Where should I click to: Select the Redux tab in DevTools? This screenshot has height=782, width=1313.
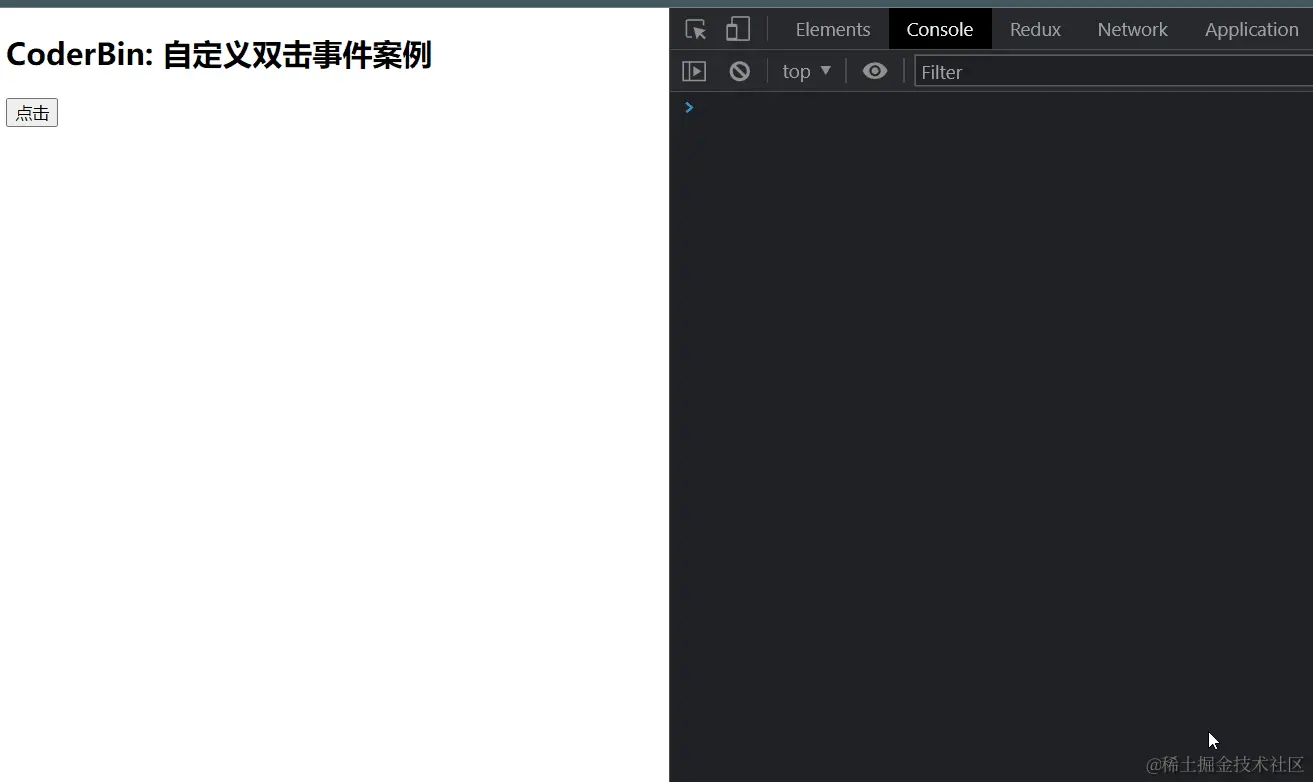pos(1035,29)
